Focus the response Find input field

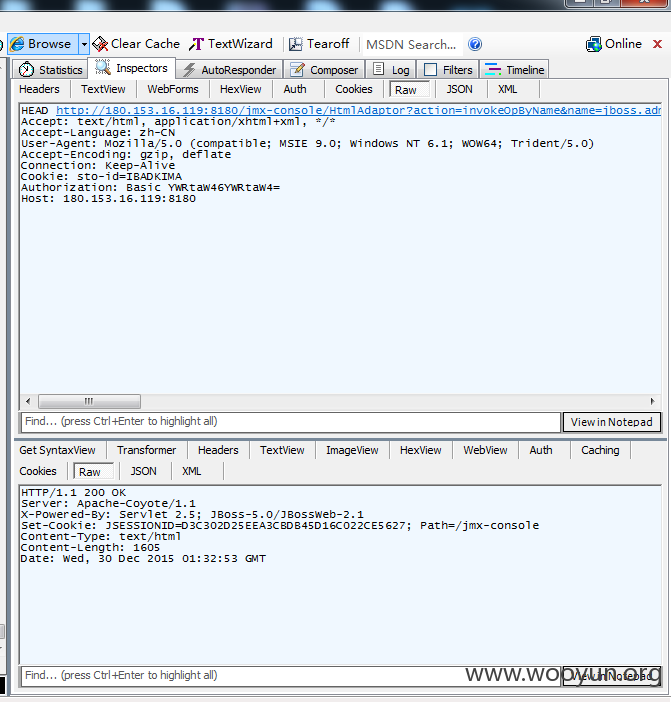click(291, 676)
